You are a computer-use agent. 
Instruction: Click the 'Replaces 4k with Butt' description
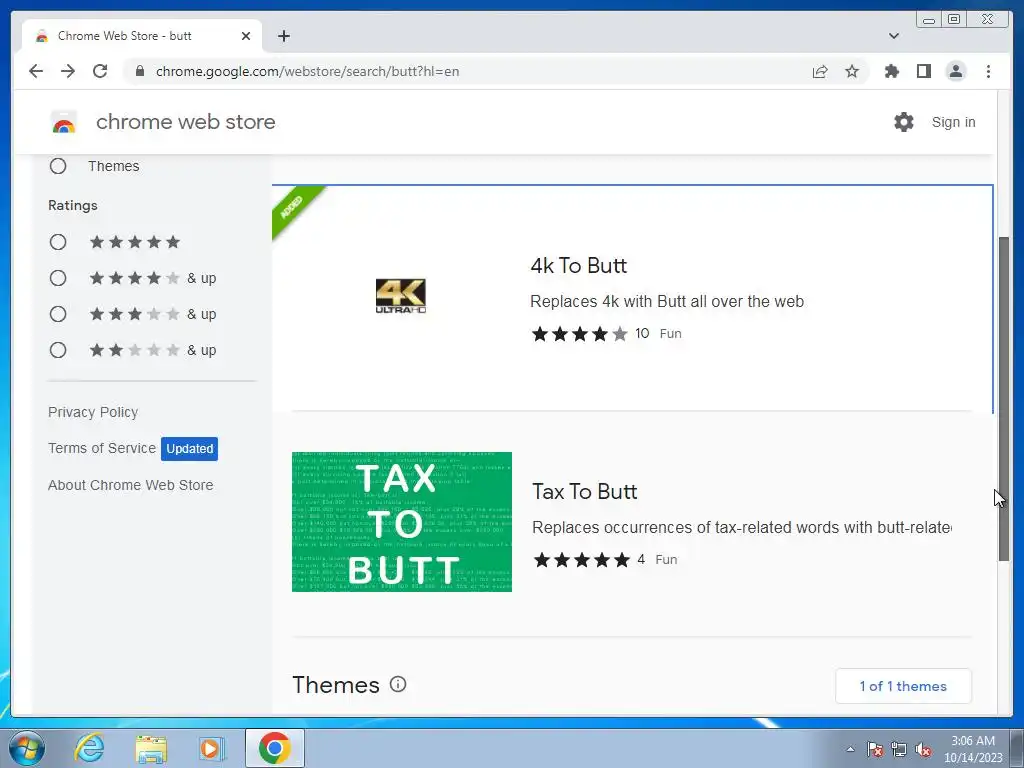(x=667, y=302)
